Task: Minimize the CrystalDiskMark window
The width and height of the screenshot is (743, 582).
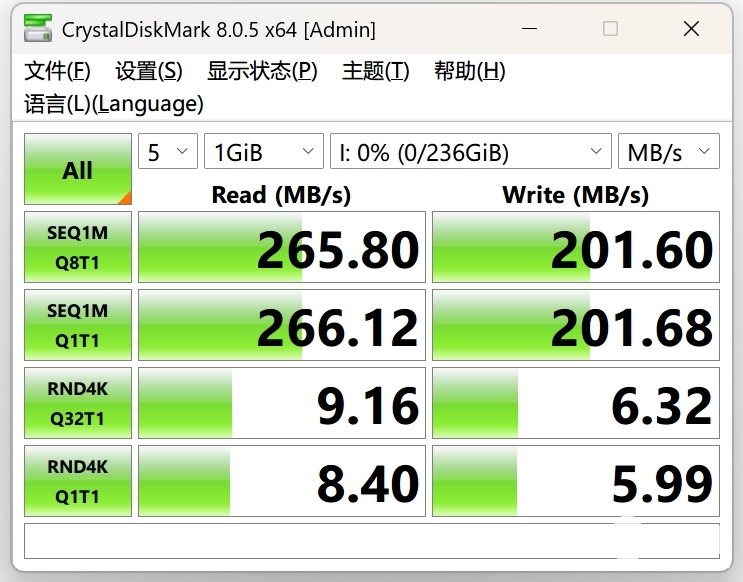Action: [529, 29]
